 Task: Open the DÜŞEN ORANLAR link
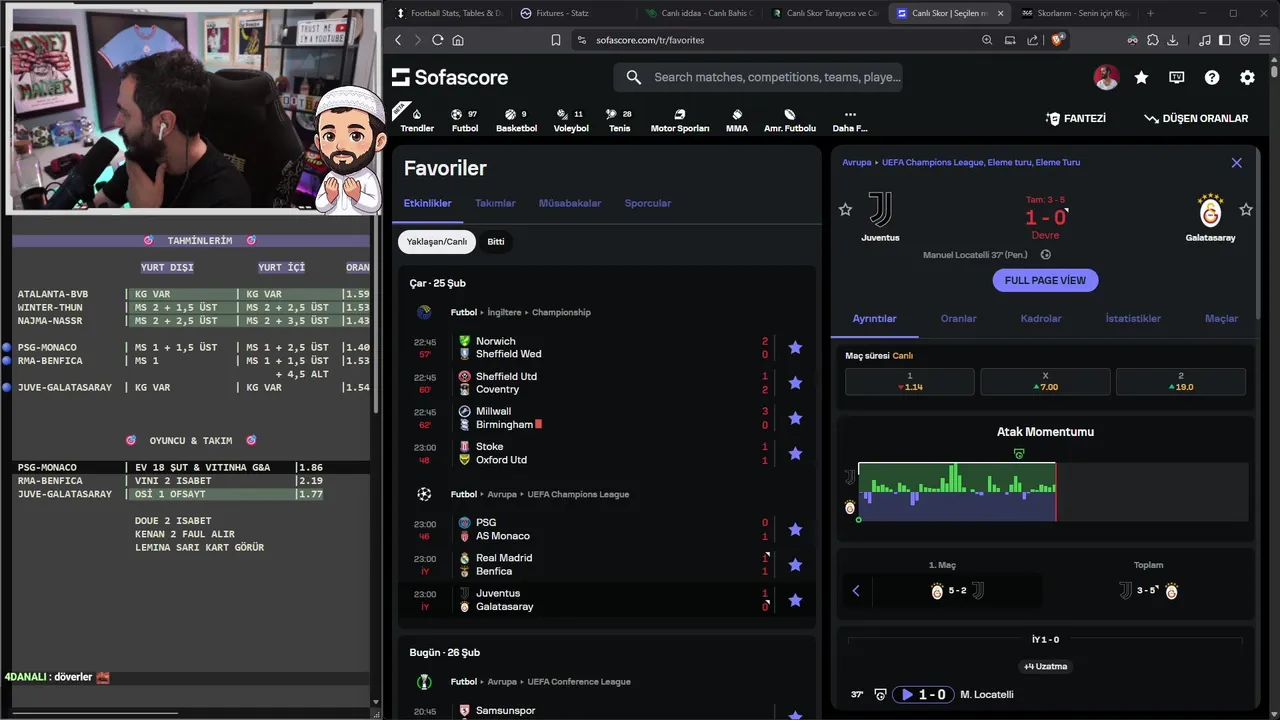pyautogui.click(x=1196, y=118)
